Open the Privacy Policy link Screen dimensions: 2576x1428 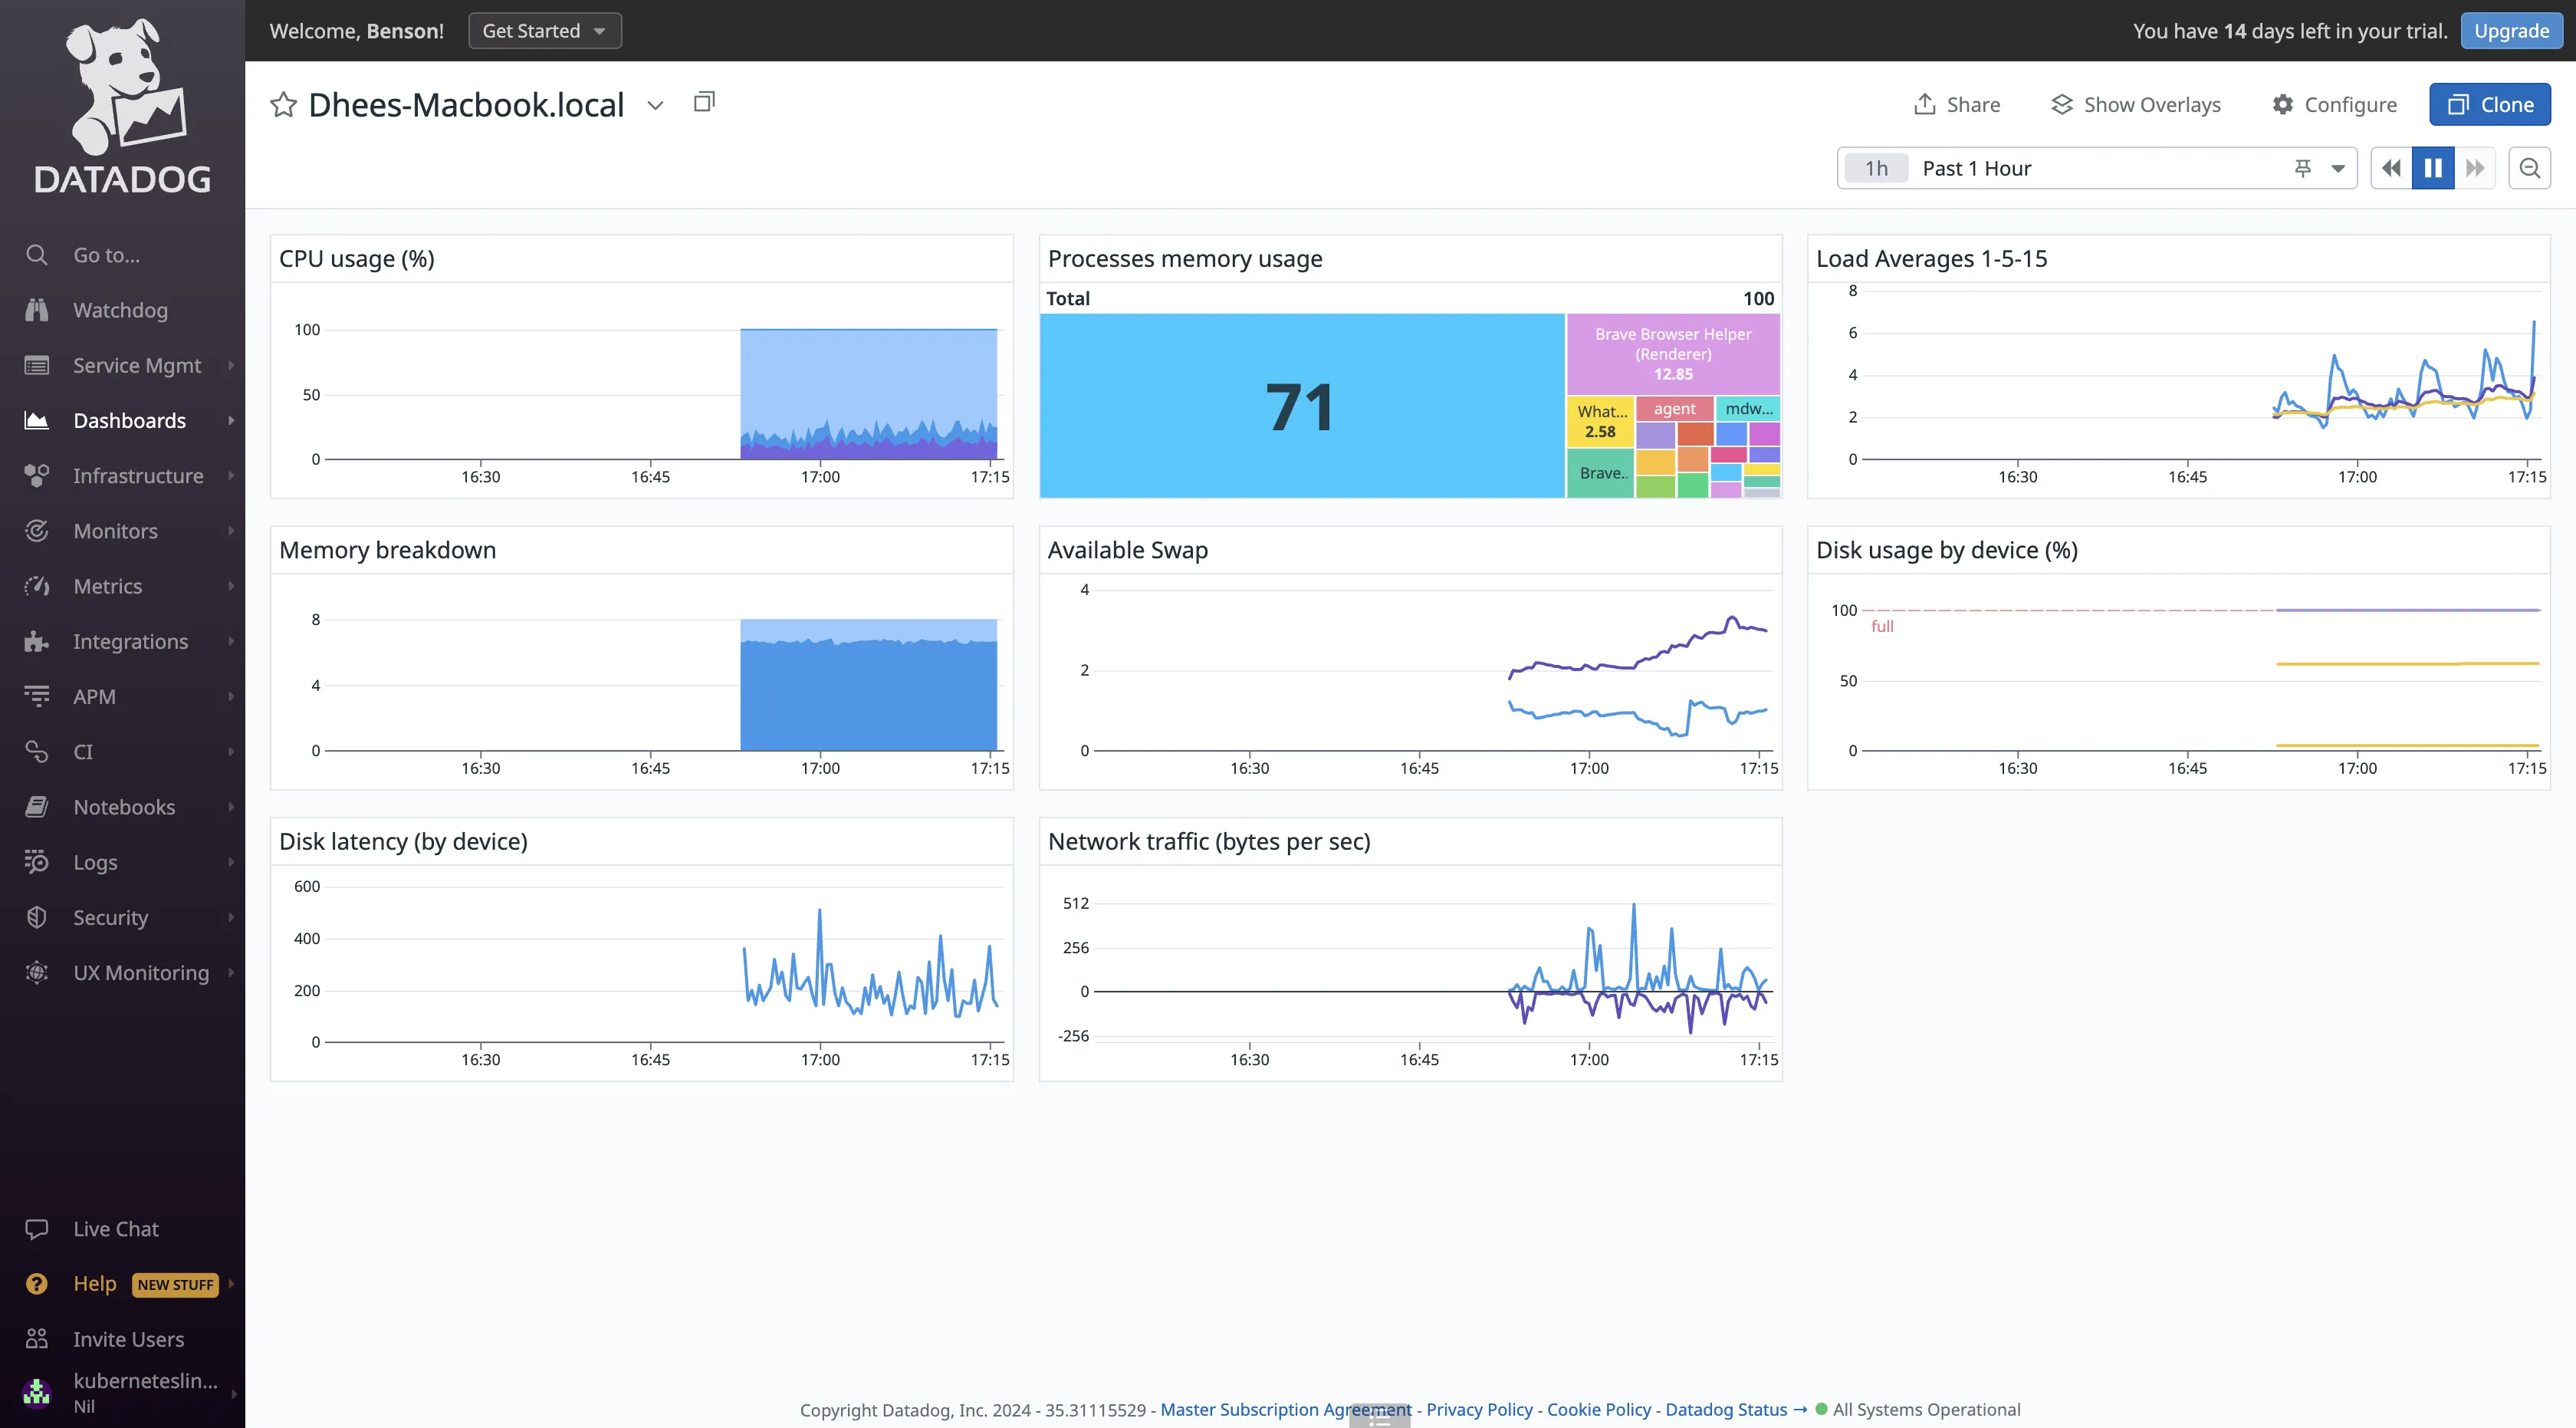coord(1479,1409)
